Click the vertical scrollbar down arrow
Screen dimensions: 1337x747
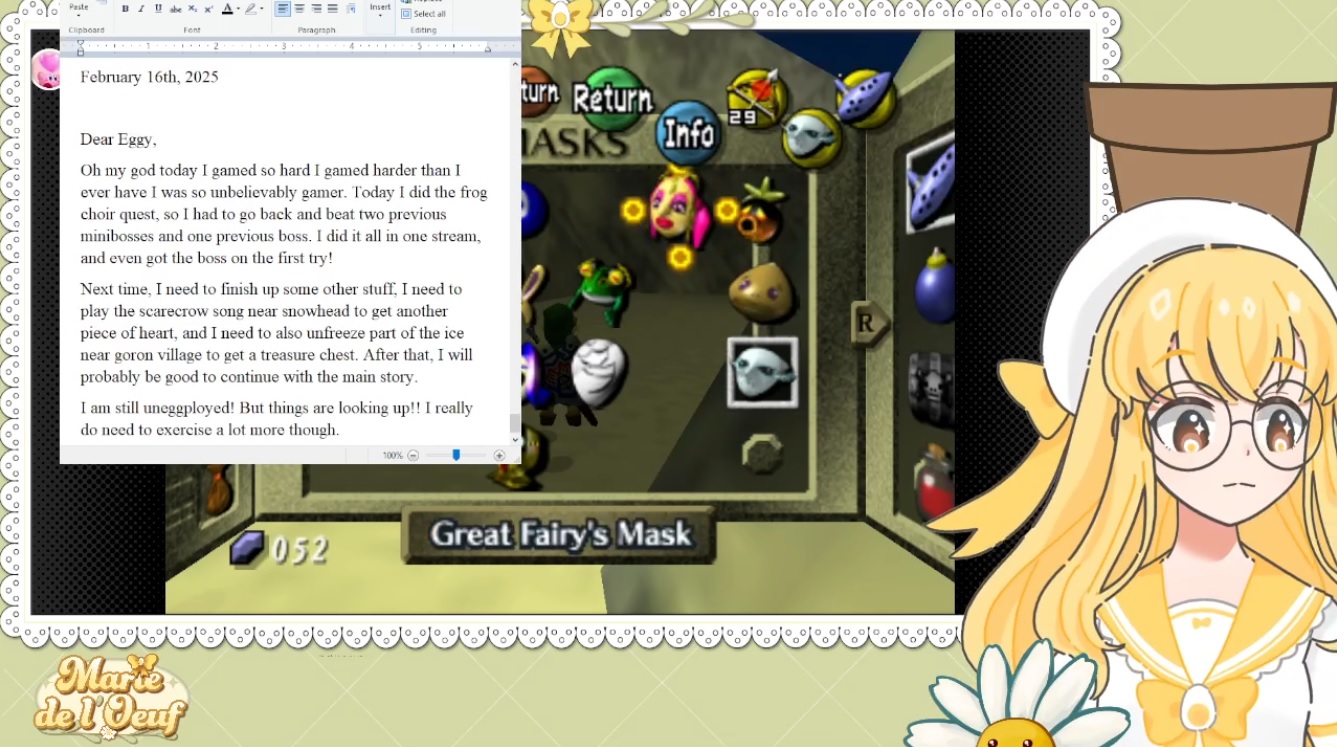pyautogui.click(x=515, y=438)
